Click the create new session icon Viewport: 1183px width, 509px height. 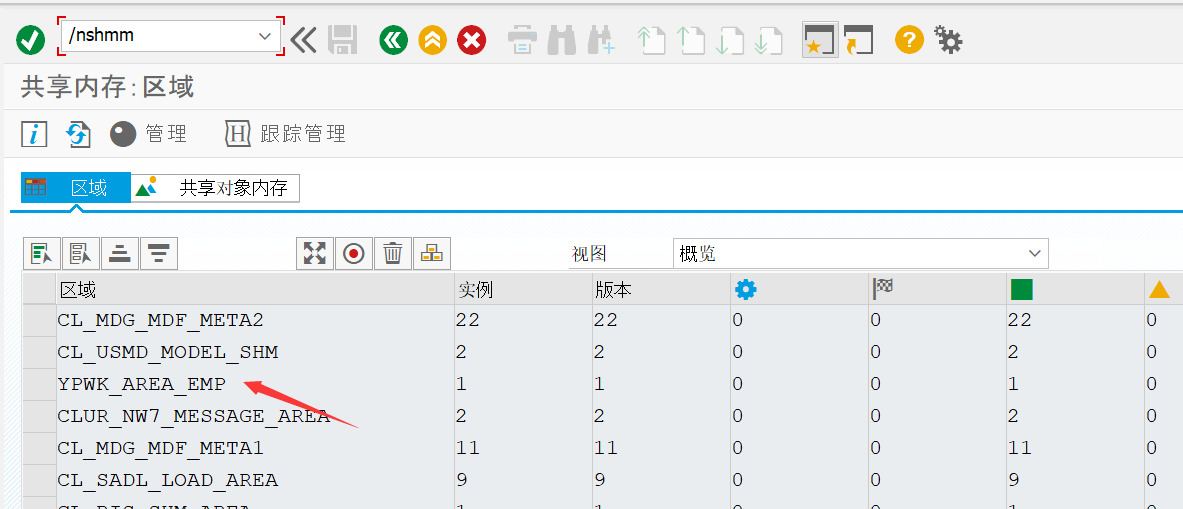pyautogui.click(x=820, y=39)
